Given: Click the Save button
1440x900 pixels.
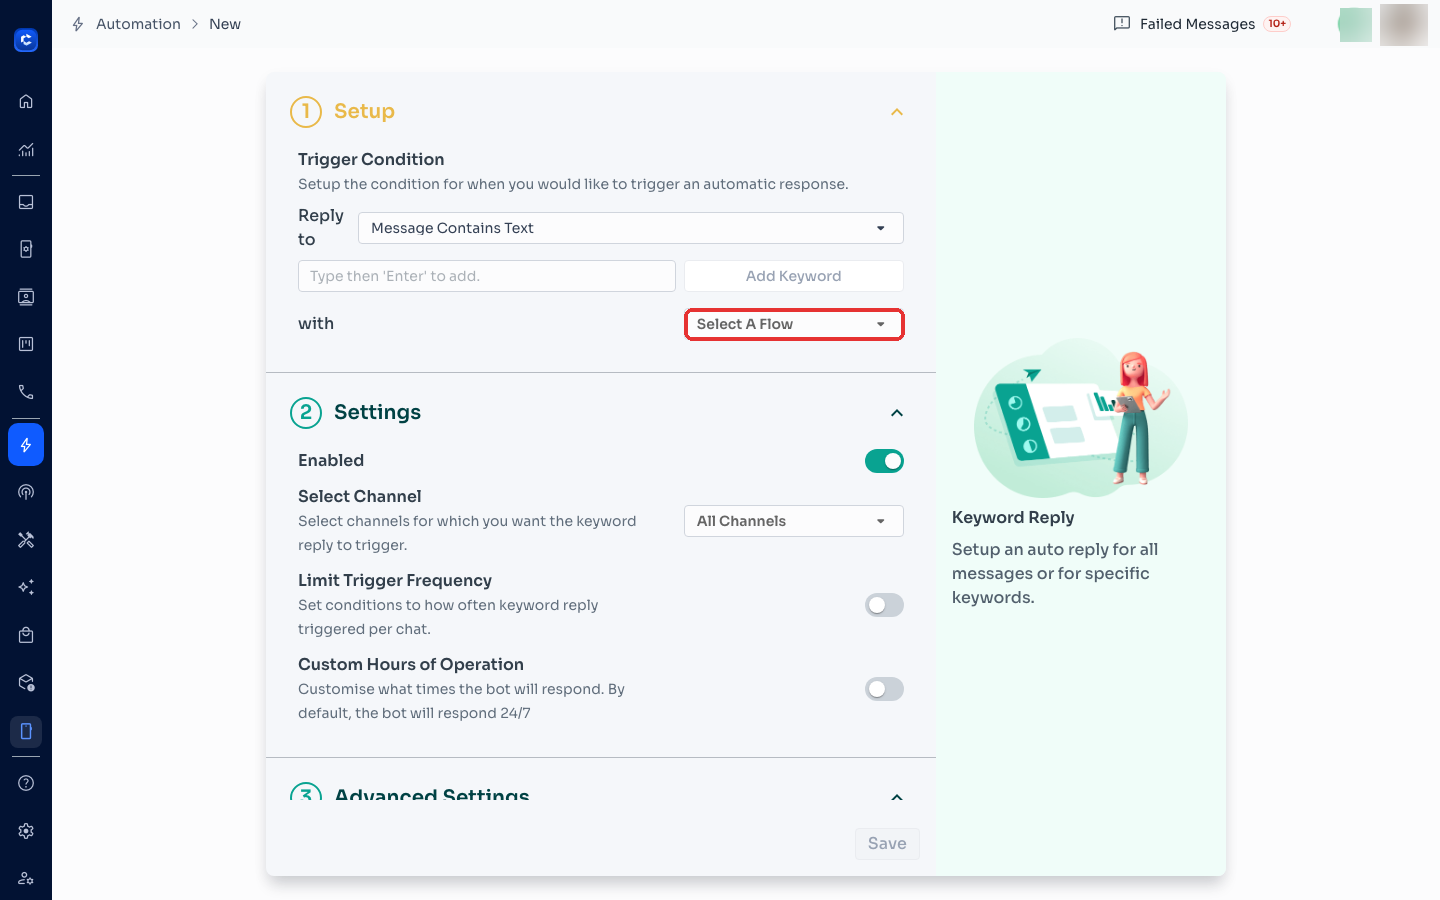Looking at the screenshot, I should pos(887,844).
